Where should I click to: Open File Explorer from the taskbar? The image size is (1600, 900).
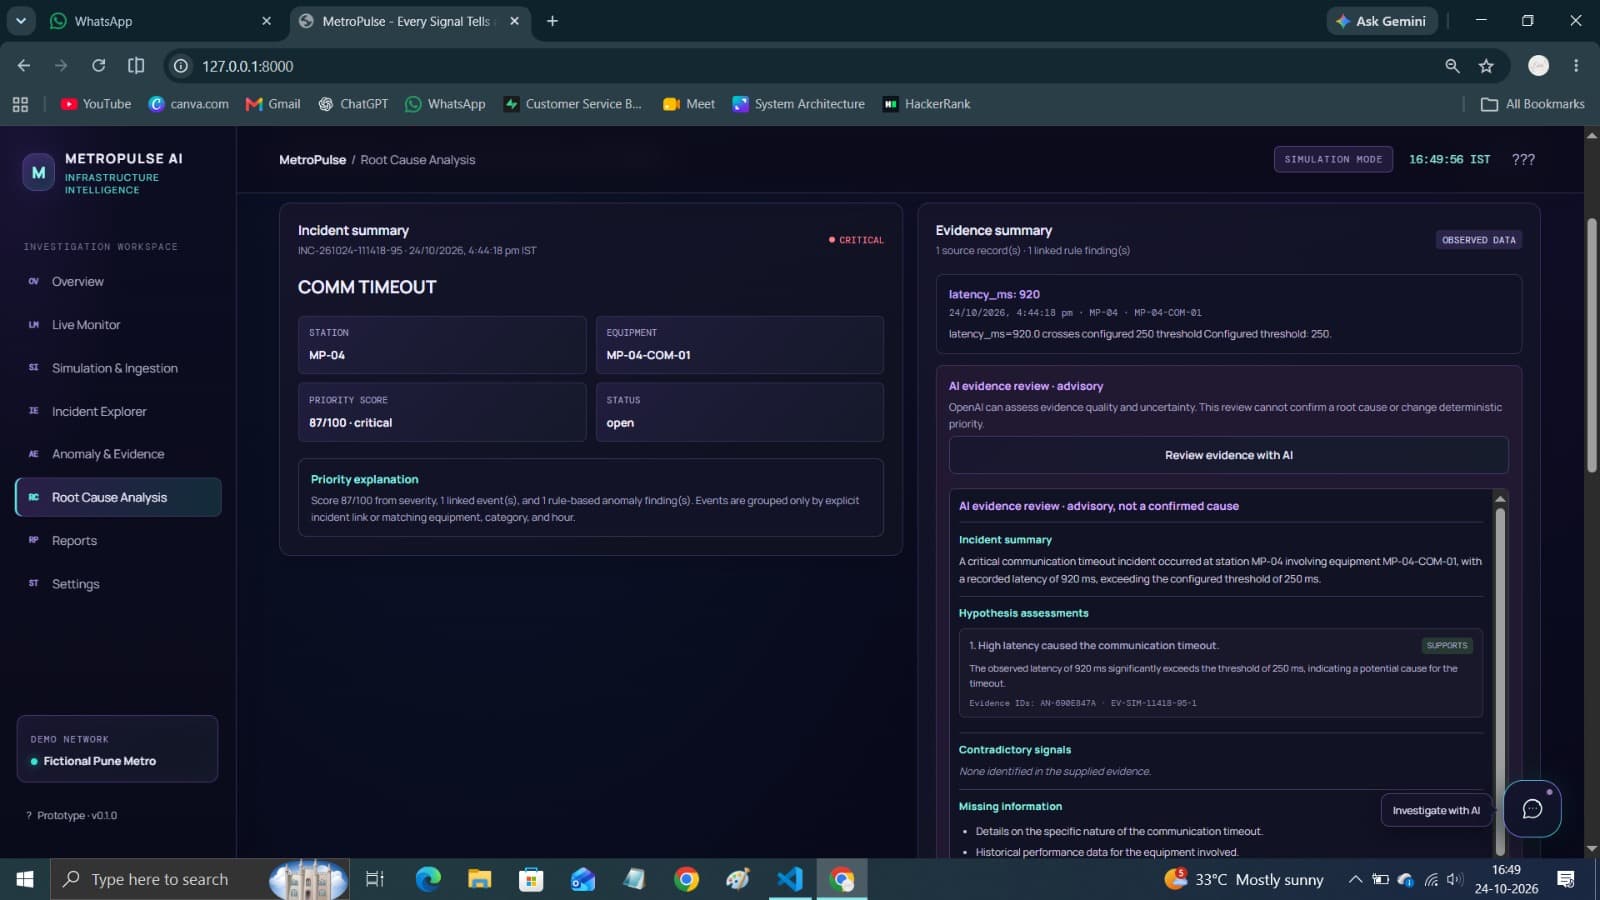pos(479,879)
